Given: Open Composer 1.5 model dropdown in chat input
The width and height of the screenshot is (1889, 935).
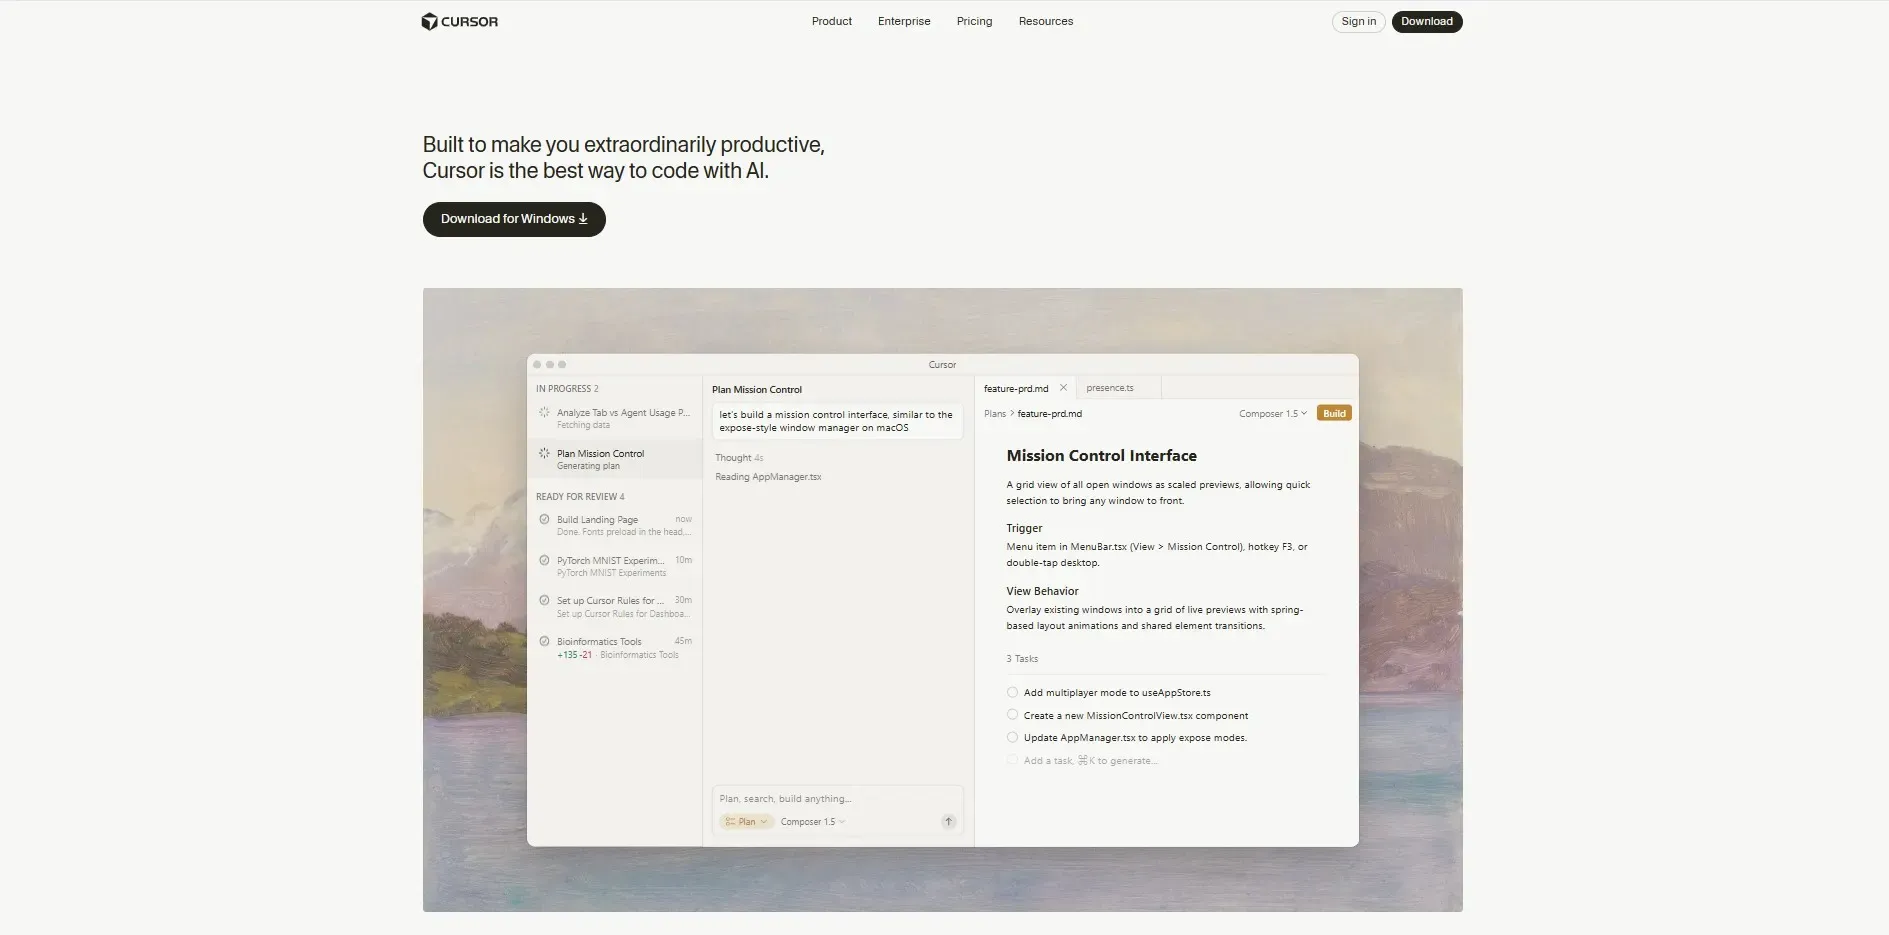Looking at the screenshot, I should tap(812, 822).
